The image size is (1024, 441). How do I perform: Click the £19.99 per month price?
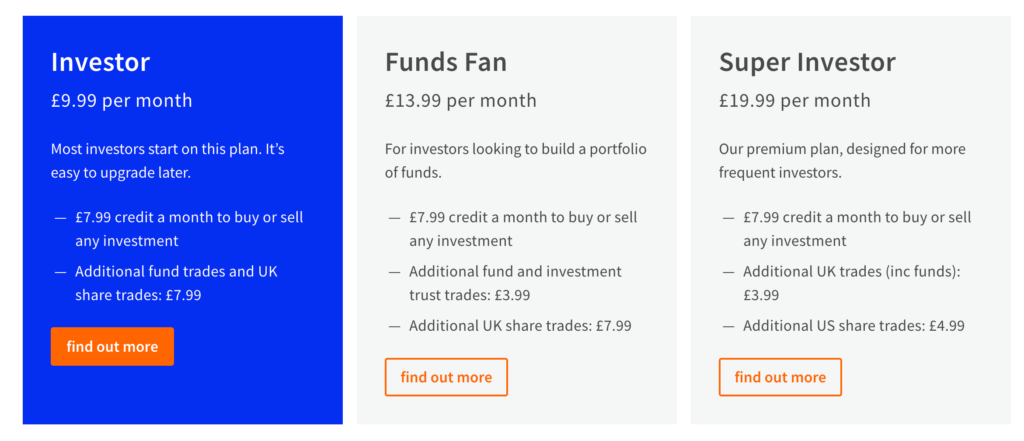click(x=795, y=101)
